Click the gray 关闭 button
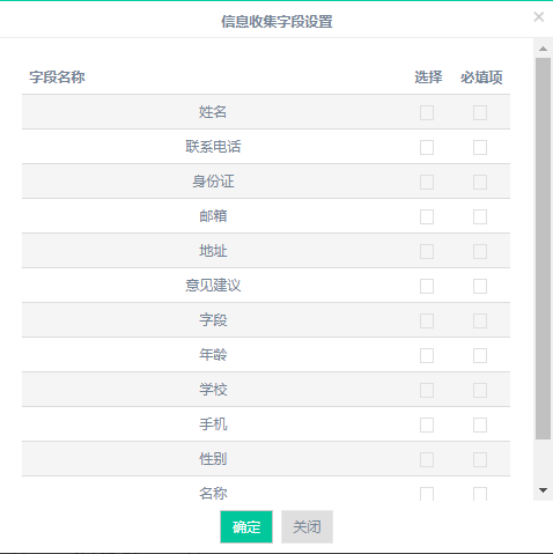This screenshot has width=554, height=555. [x=307, y=527]
